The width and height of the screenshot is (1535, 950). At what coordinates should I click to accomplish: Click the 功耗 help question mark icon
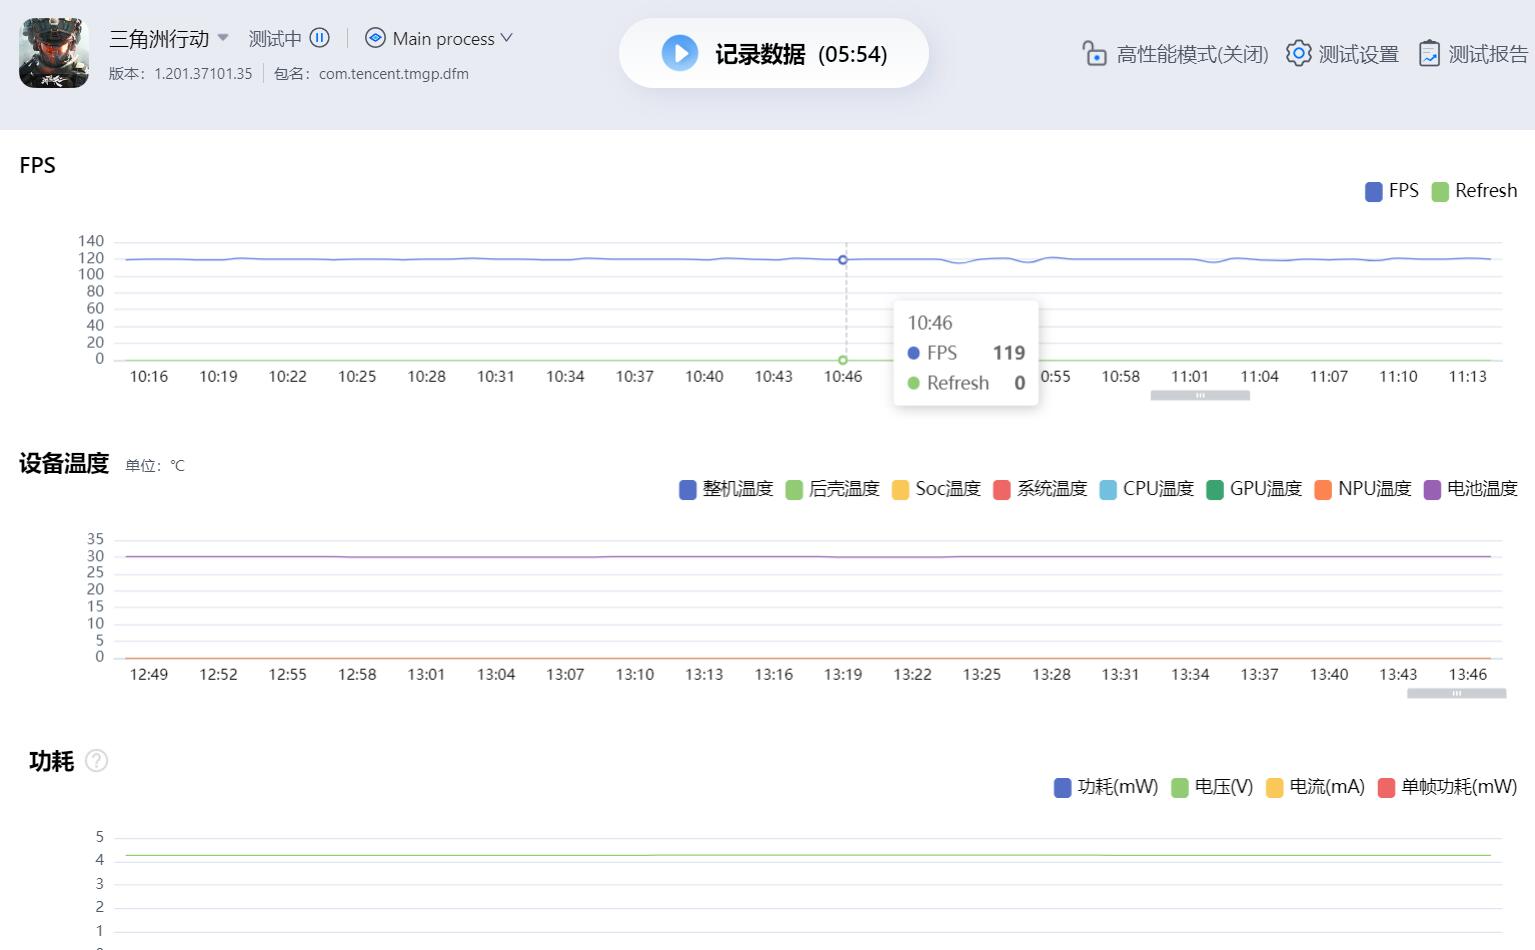(x=96, y=761)
